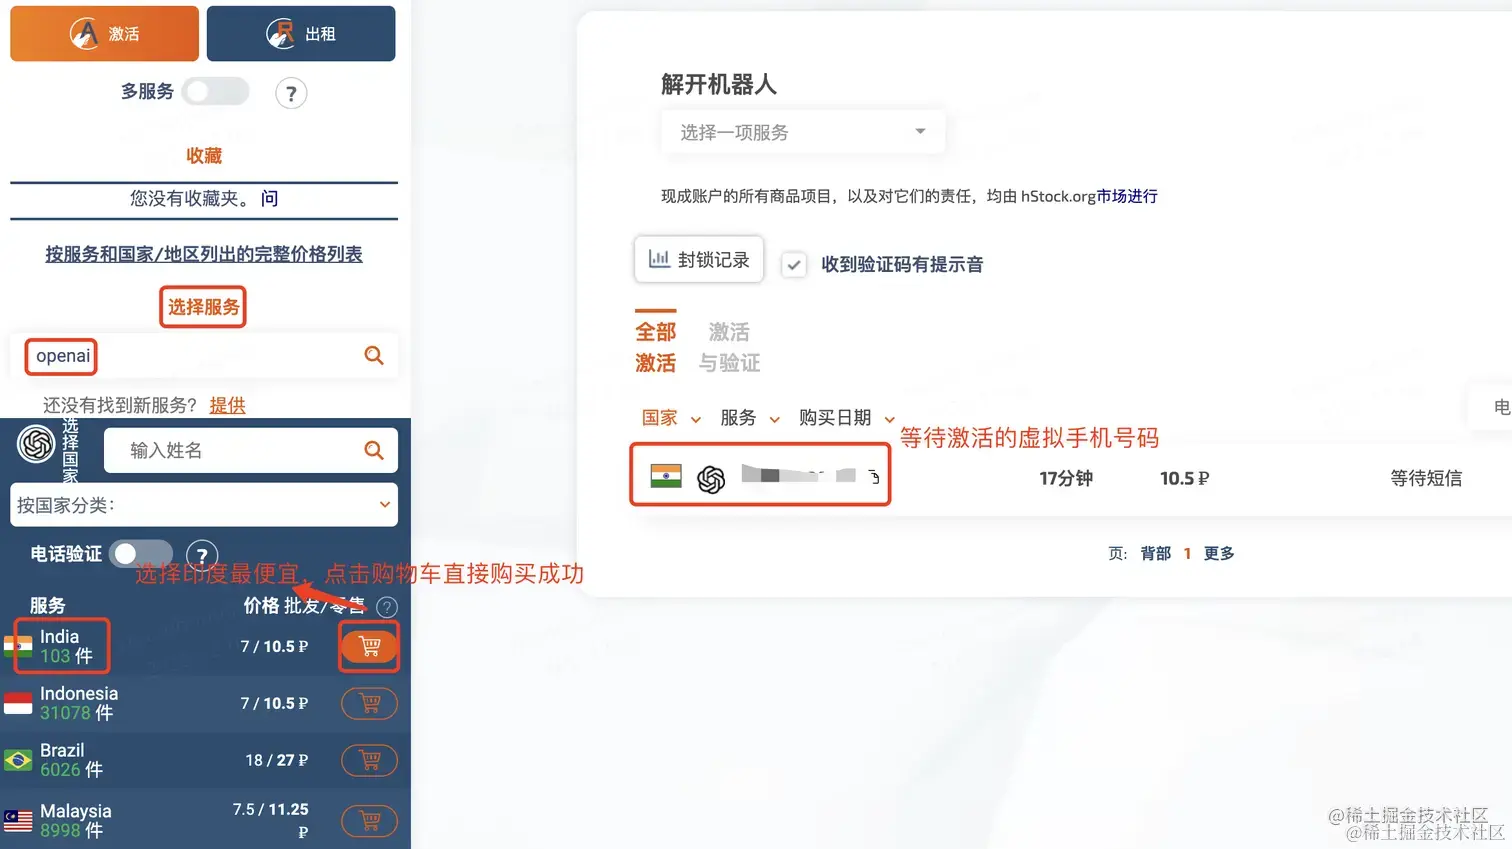Open the full price list link 按服务和国家/地区列出的完整价格列表
1512x849 pixels.
pyautogui.click(x=204, y=254)
